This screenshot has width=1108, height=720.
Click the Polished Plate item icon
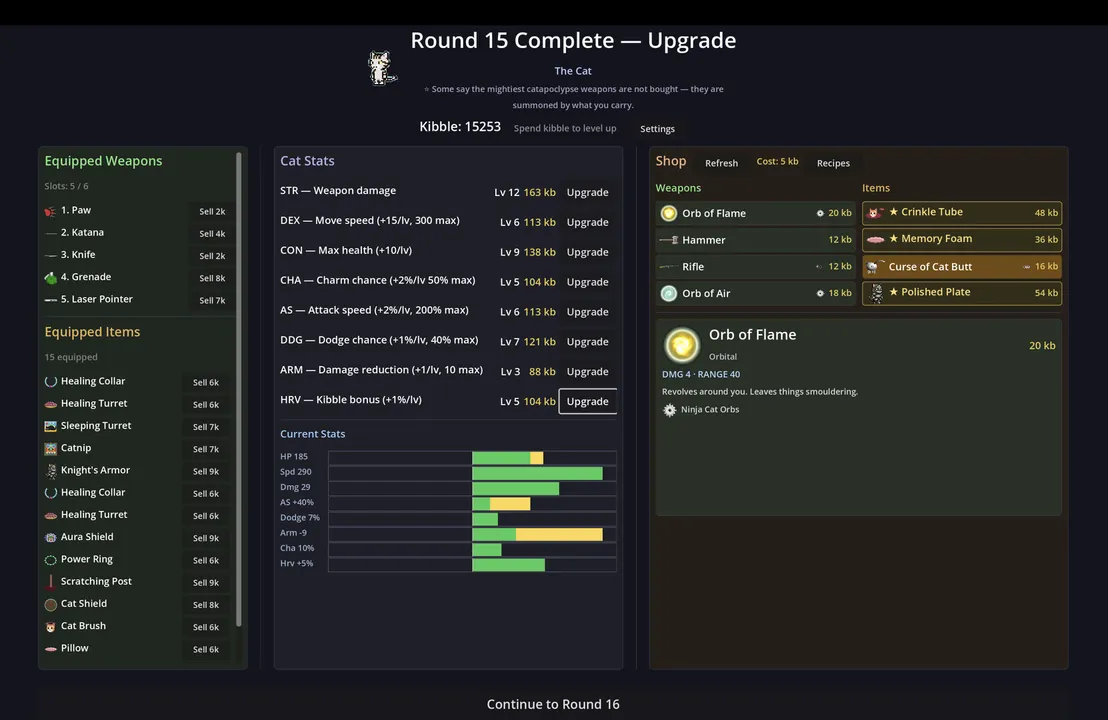[876, 293]
